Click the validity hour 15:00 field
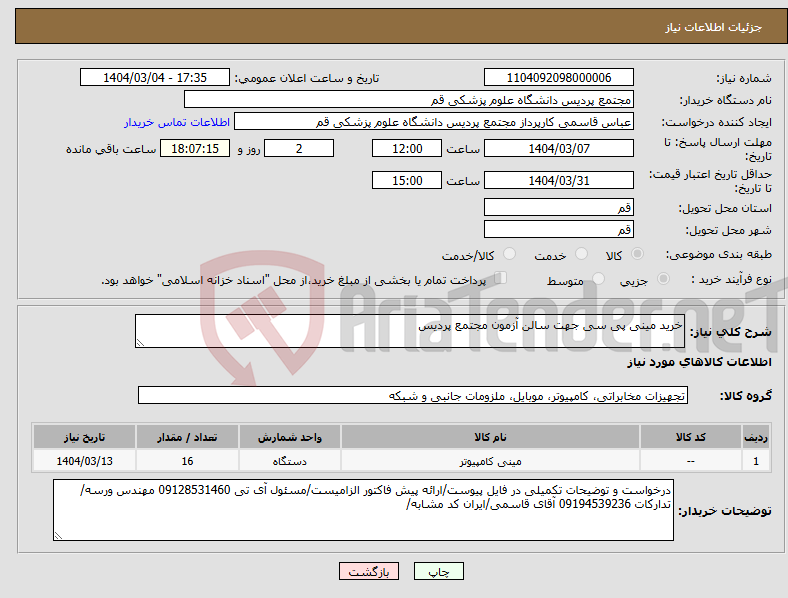 point(407,180)
